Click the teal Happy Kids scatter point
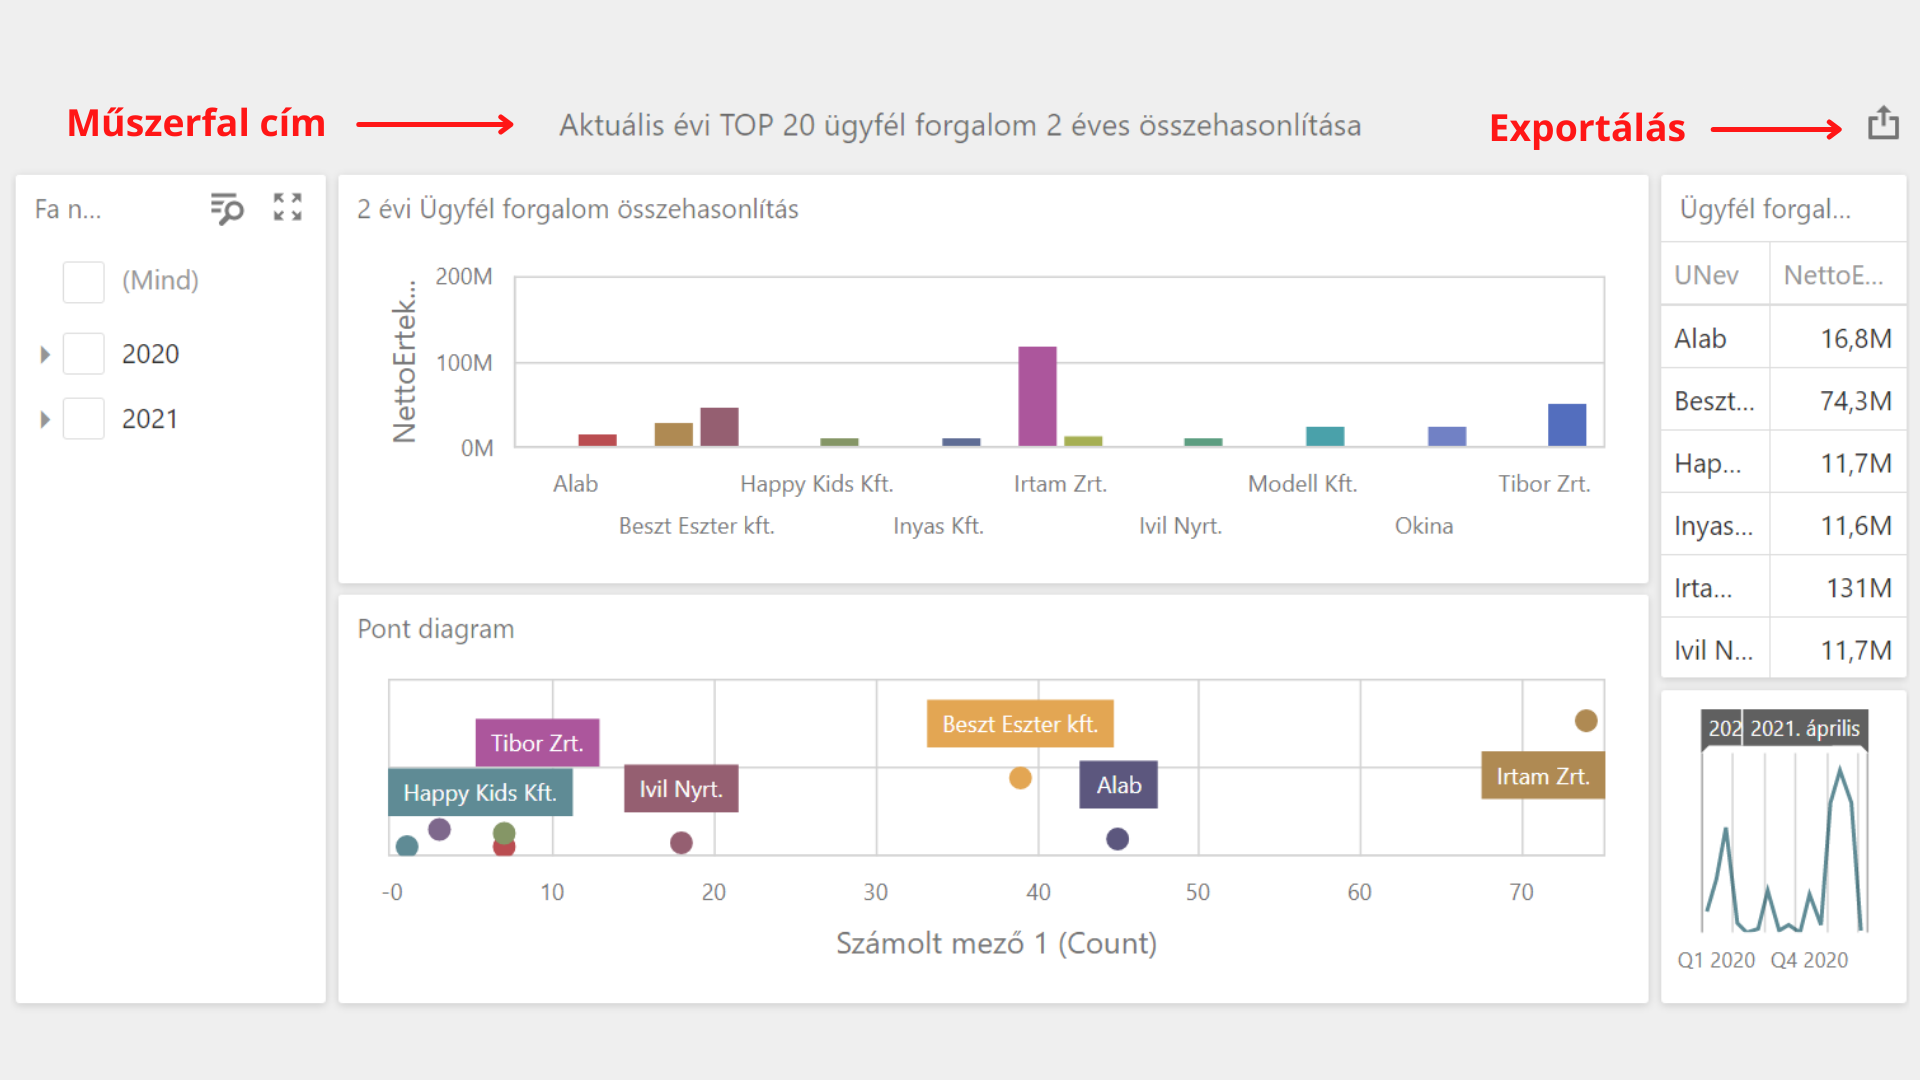The width and height of the screenshot is (1920, 1080). (407, 846)
